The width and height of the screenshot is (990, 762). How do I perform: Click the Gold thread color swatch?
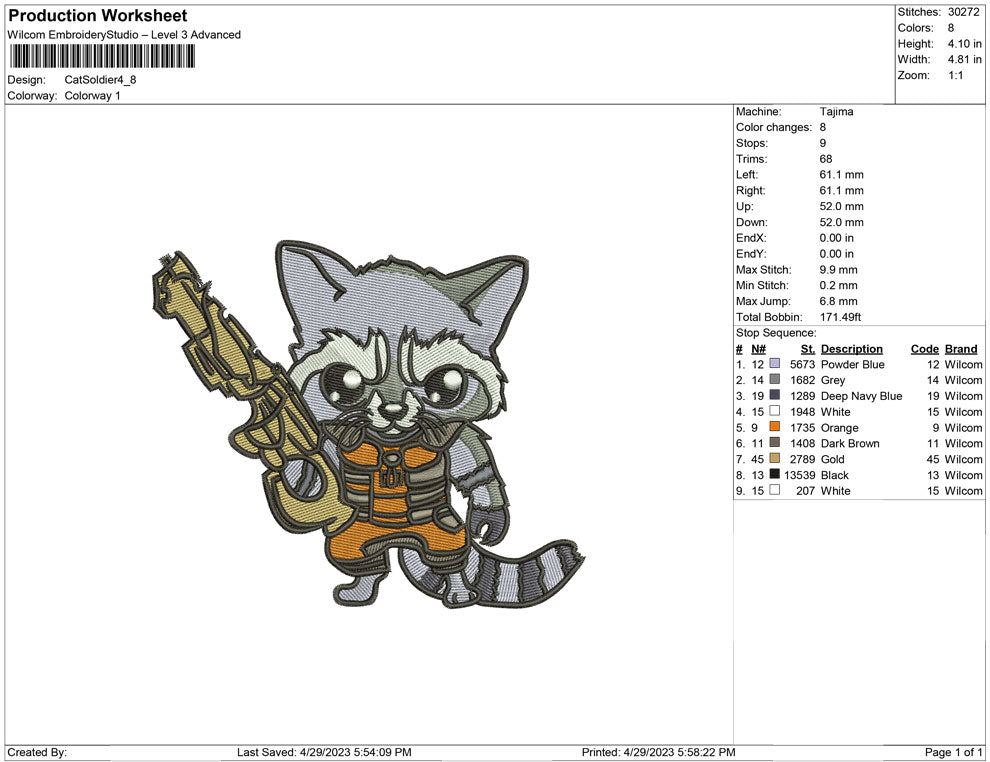[775, 458]
